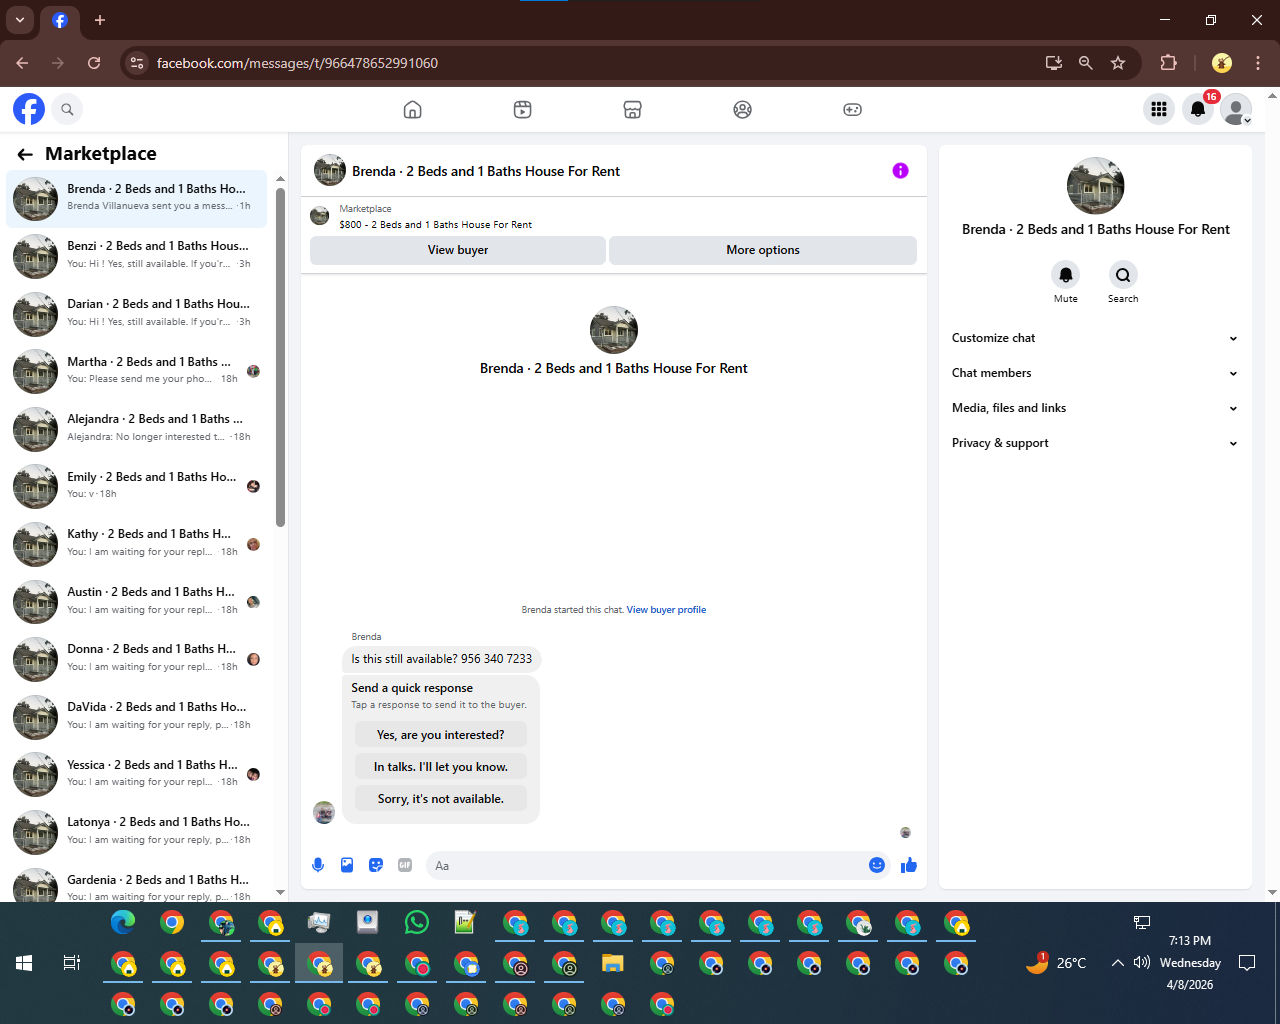Click bookmark star in address bar

(x=1118, y=63)
